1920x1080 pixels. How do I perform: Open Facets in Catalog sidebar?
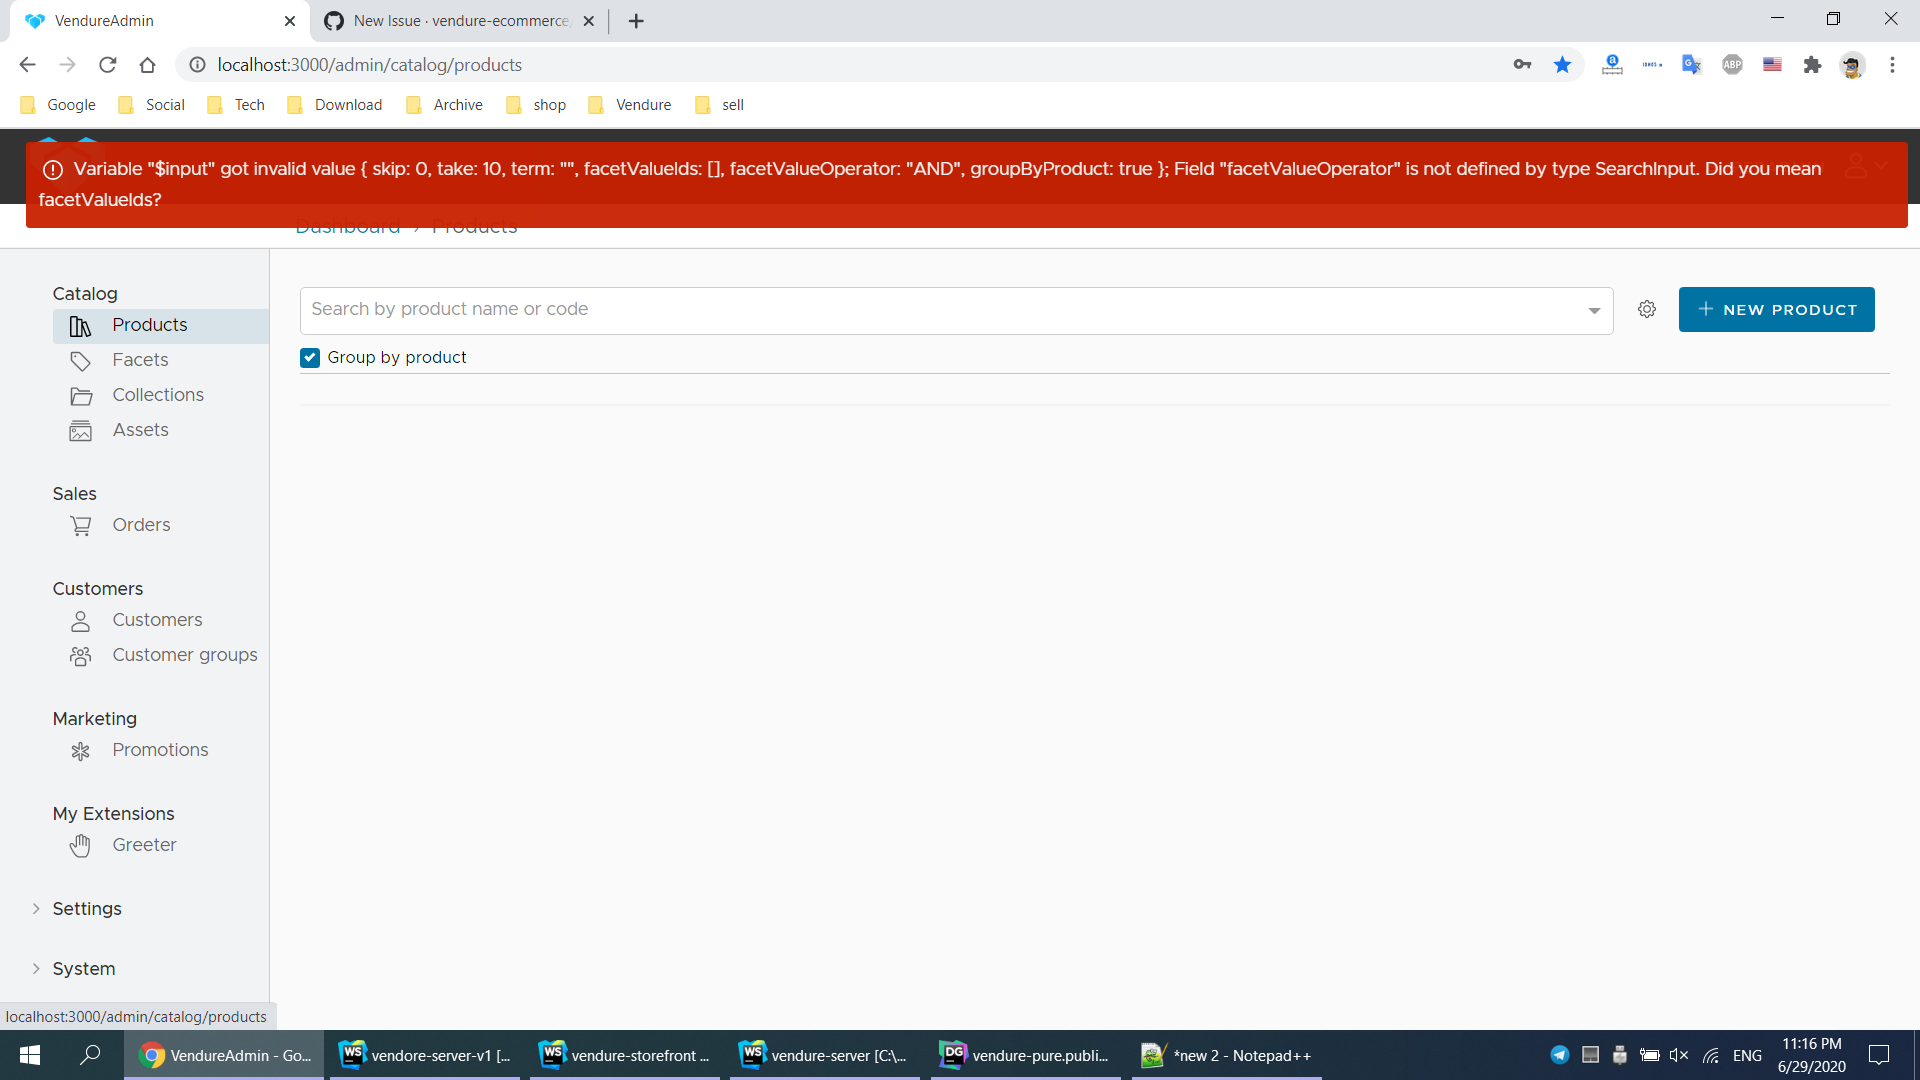140,360
